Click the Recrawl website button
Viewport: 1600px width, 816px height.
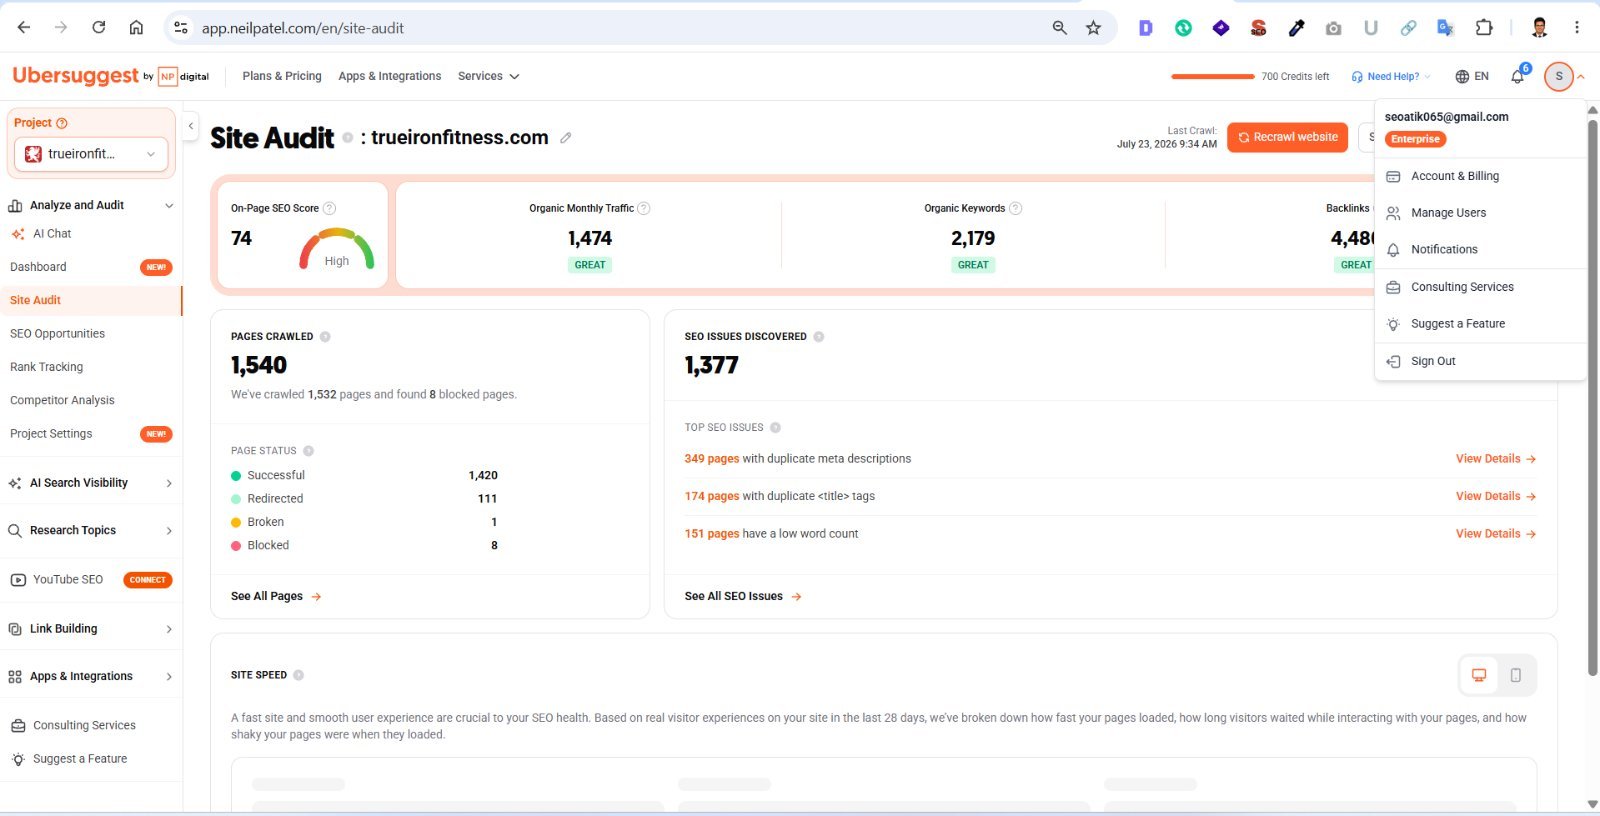click(x=1287, y=137)
